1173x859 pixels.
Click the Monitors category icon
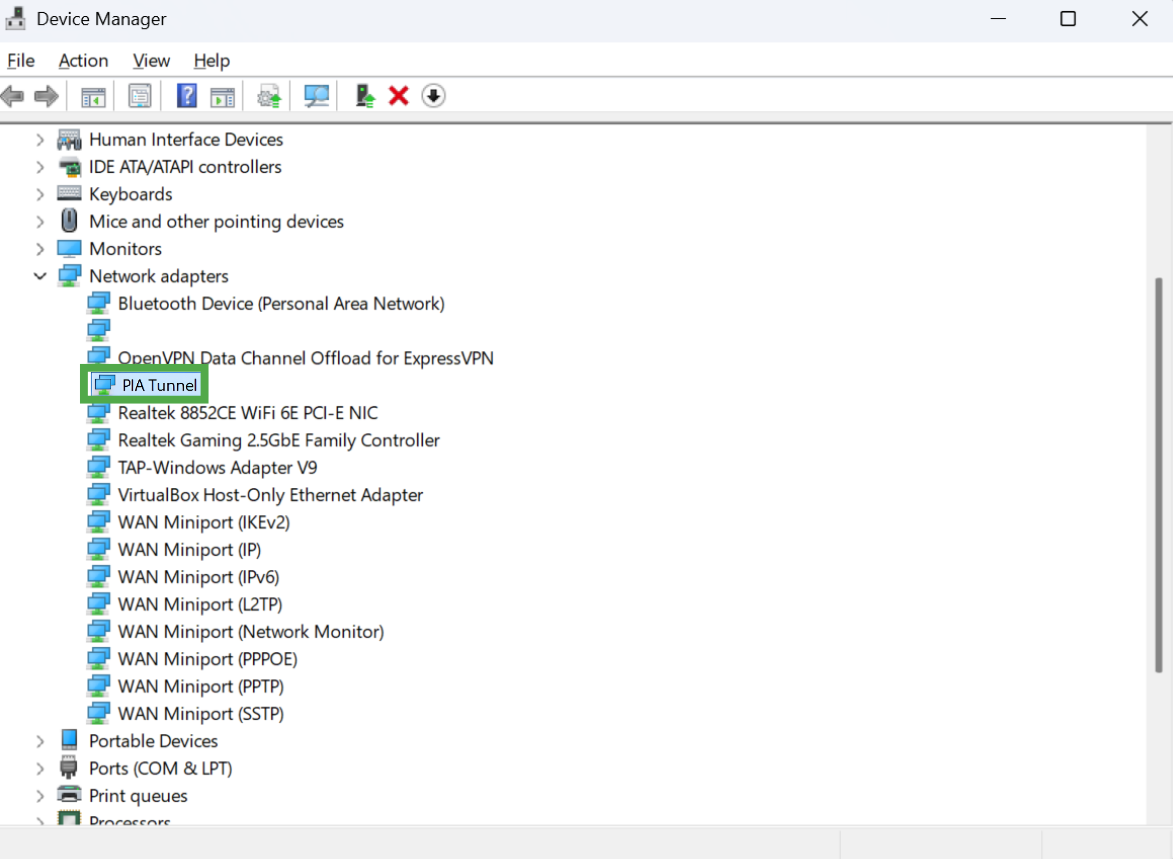[x=70, y=248]
